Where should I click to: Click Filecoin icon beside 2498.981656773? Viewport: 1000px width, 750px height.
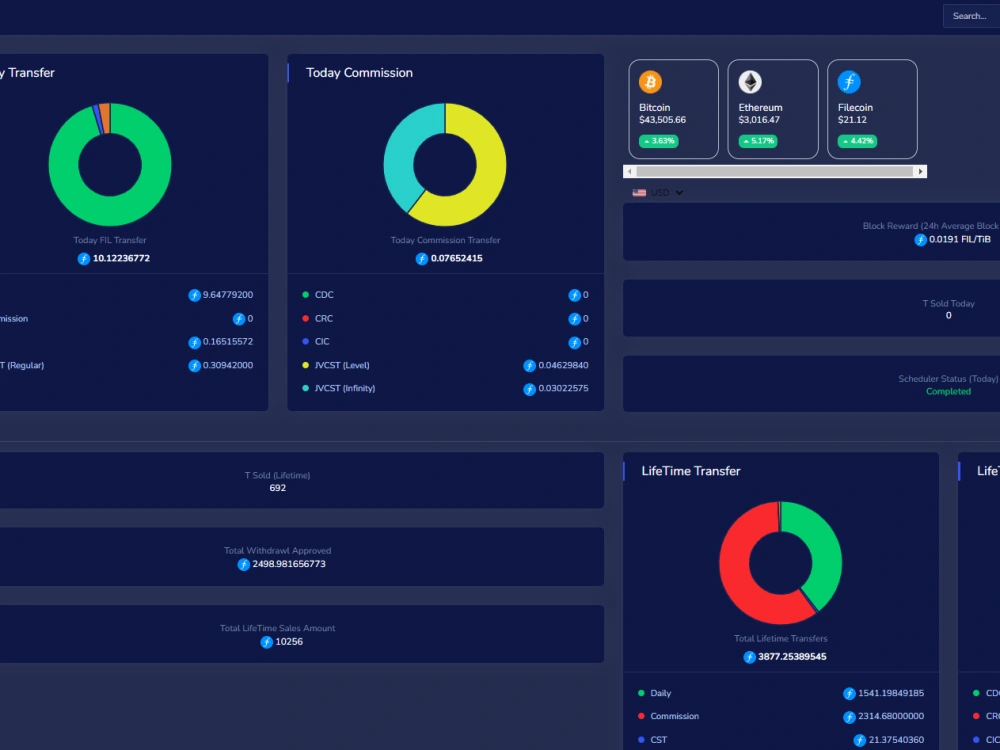(x=244, y=564)
